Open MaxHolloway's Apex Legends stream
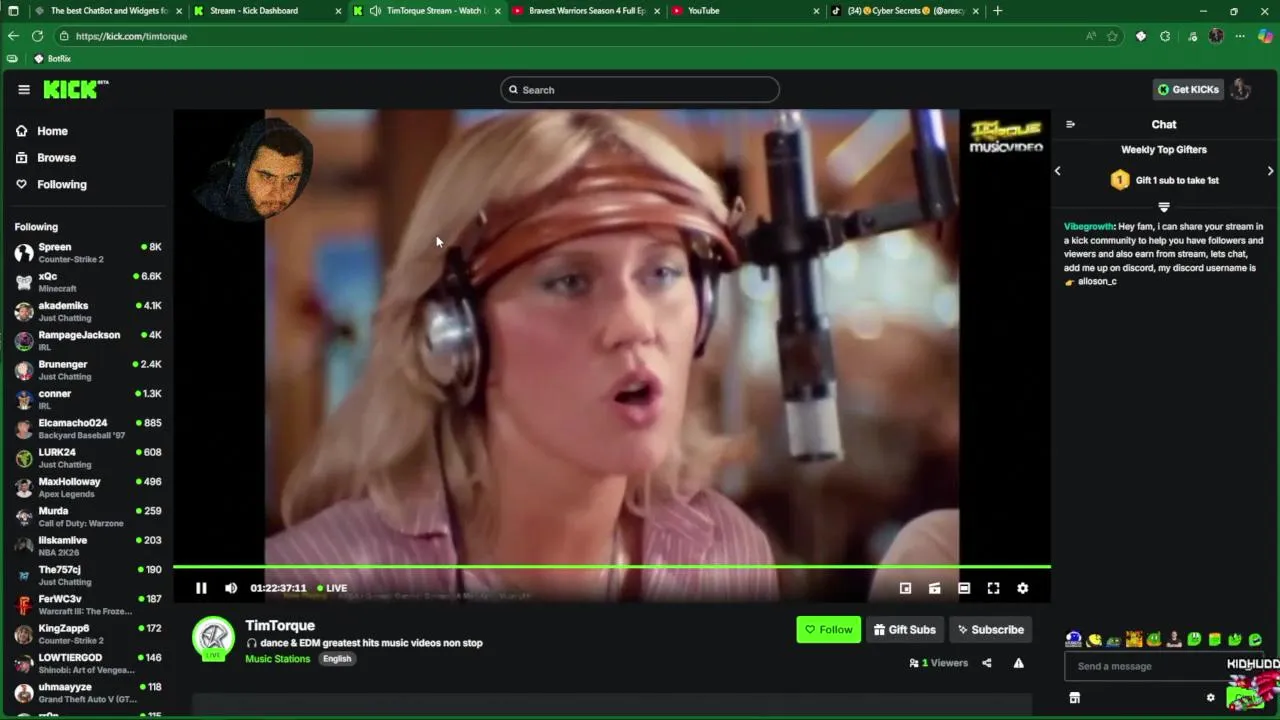The image size is (1280, 720). (88, 487)
